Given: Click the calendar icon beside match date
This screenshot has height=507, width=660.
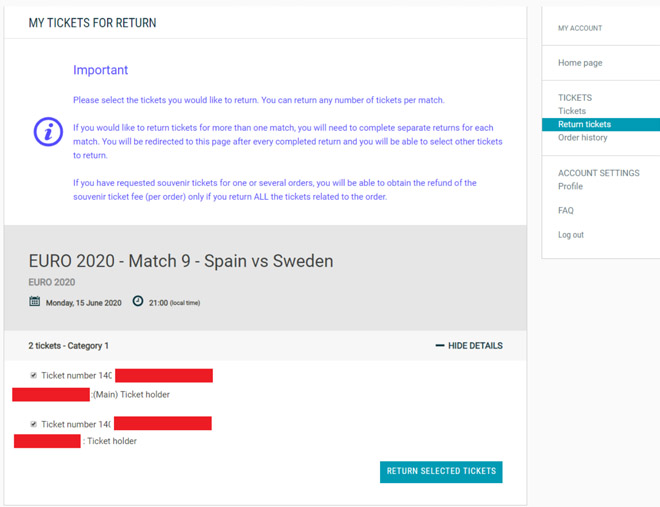Looking at the screenshot, I should 35,301.
